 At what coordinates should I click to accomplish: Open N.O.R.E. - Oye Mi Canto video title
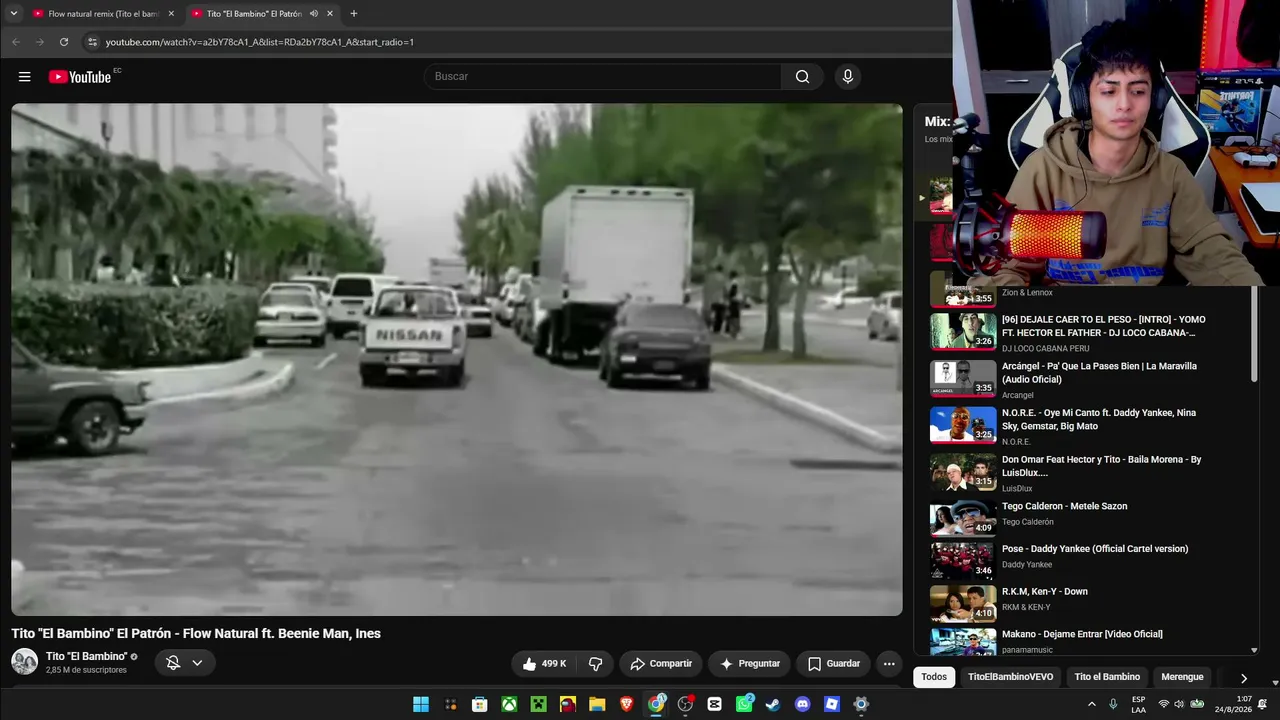(x=1098, y=419)
